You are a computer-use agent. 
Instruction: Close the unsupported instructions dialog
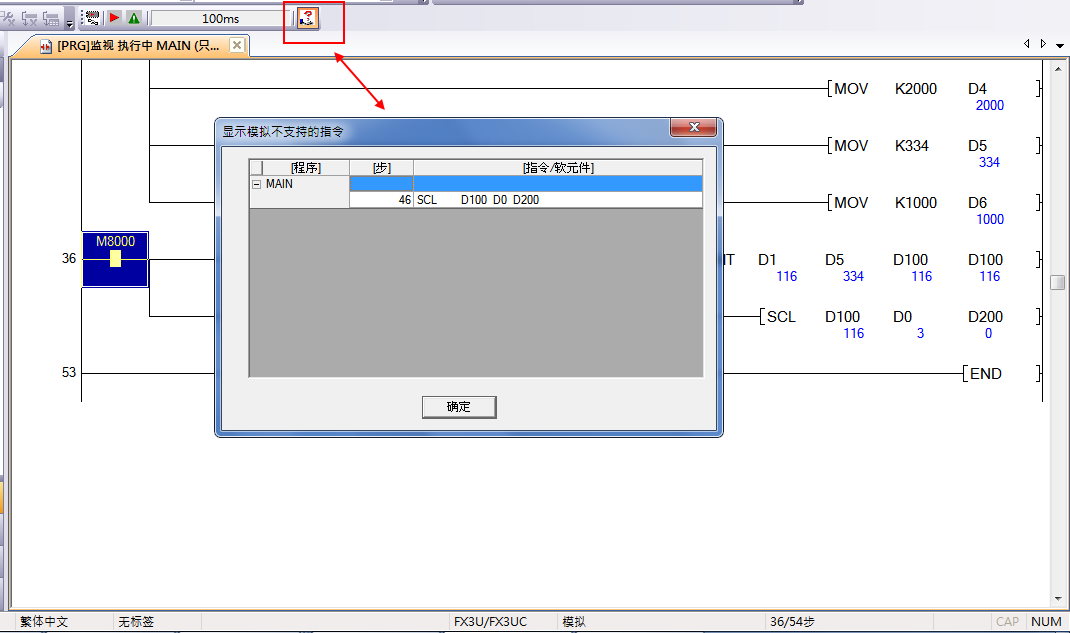(692, 127)
